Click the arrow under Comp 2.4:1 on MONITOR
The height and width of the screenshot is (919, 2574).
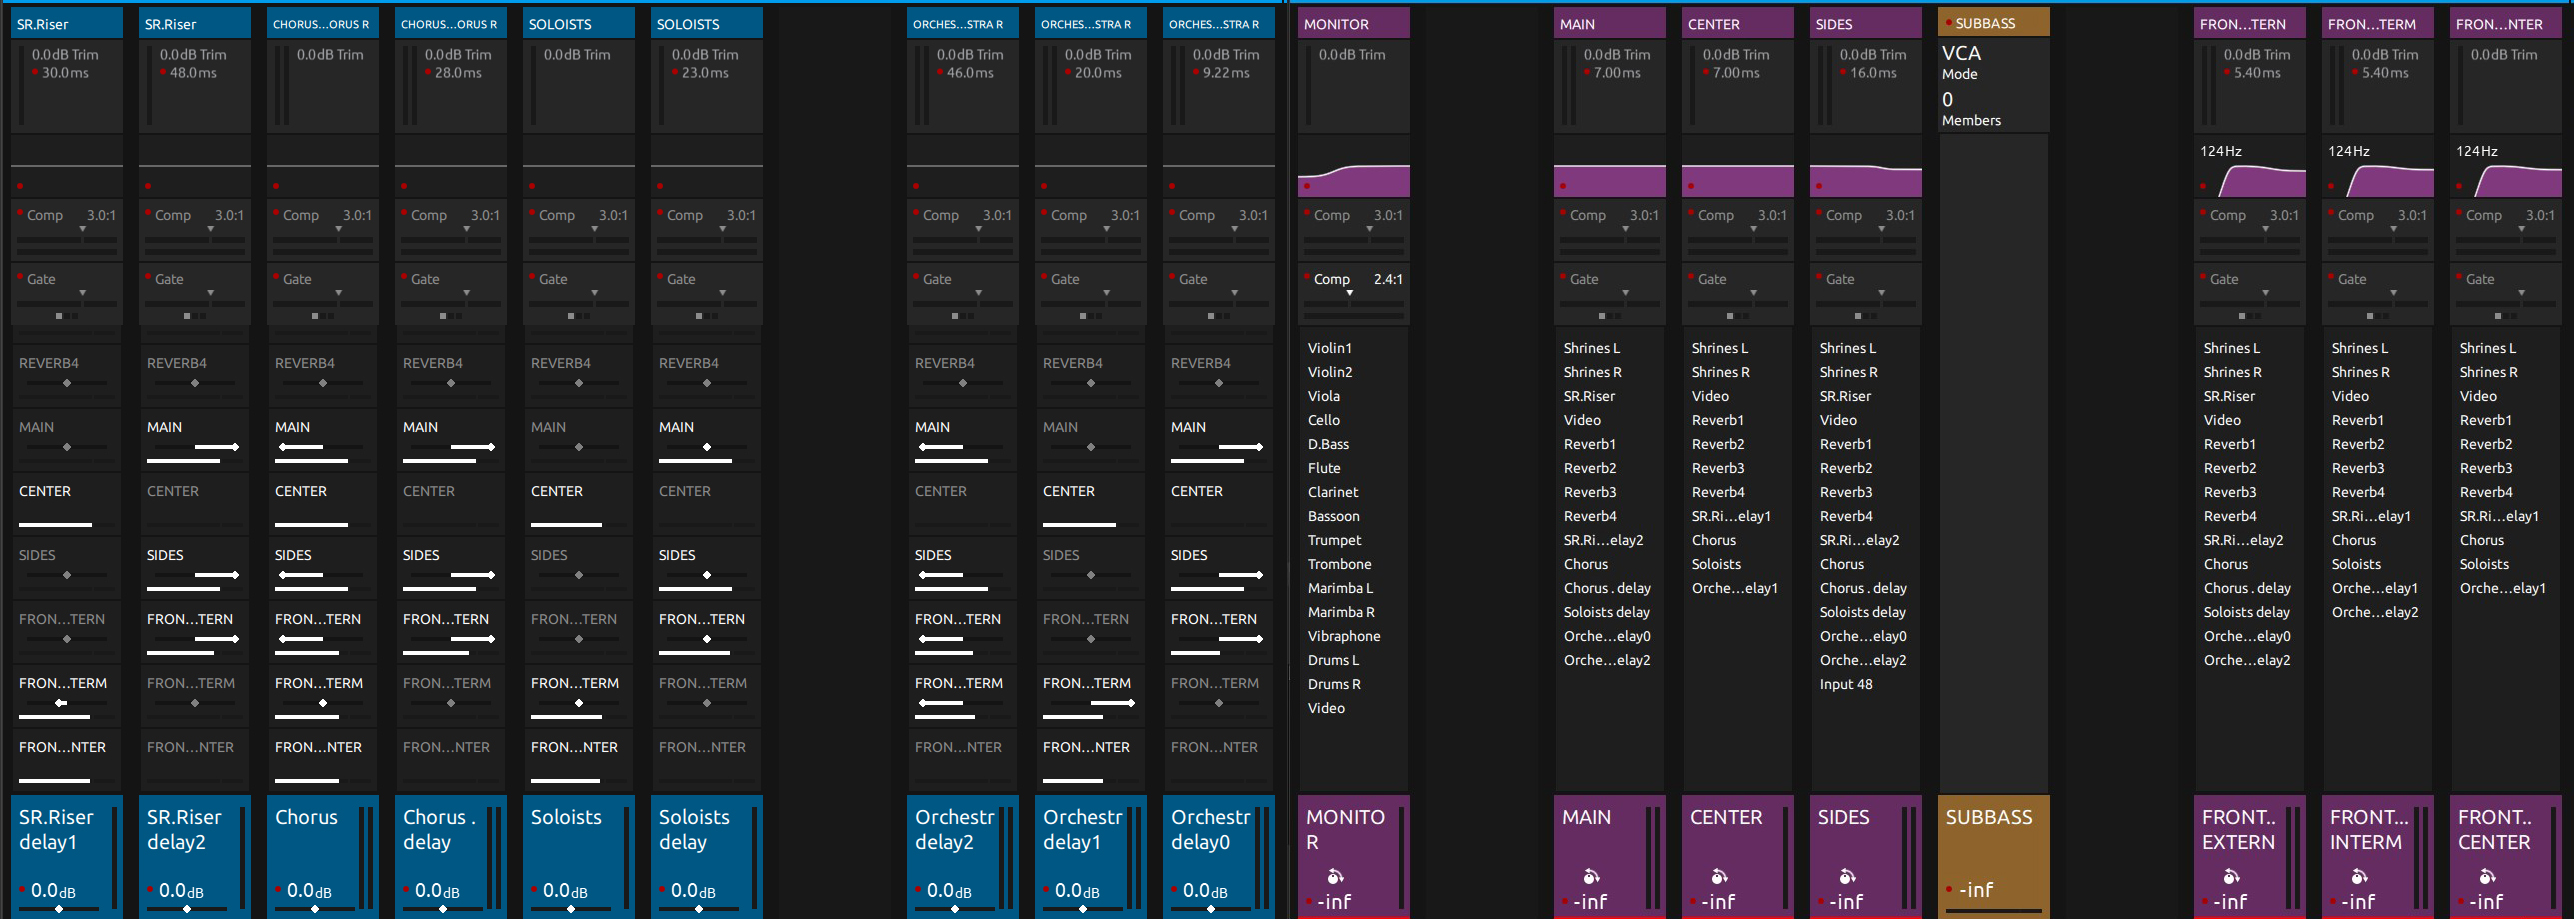1349,293
